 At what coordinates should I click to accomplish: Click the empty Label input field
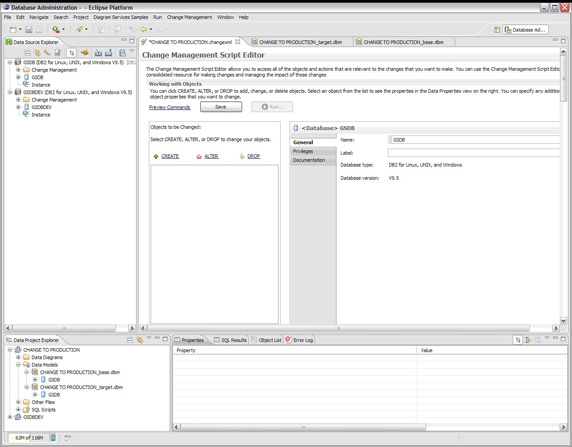(x=474, y=153)
